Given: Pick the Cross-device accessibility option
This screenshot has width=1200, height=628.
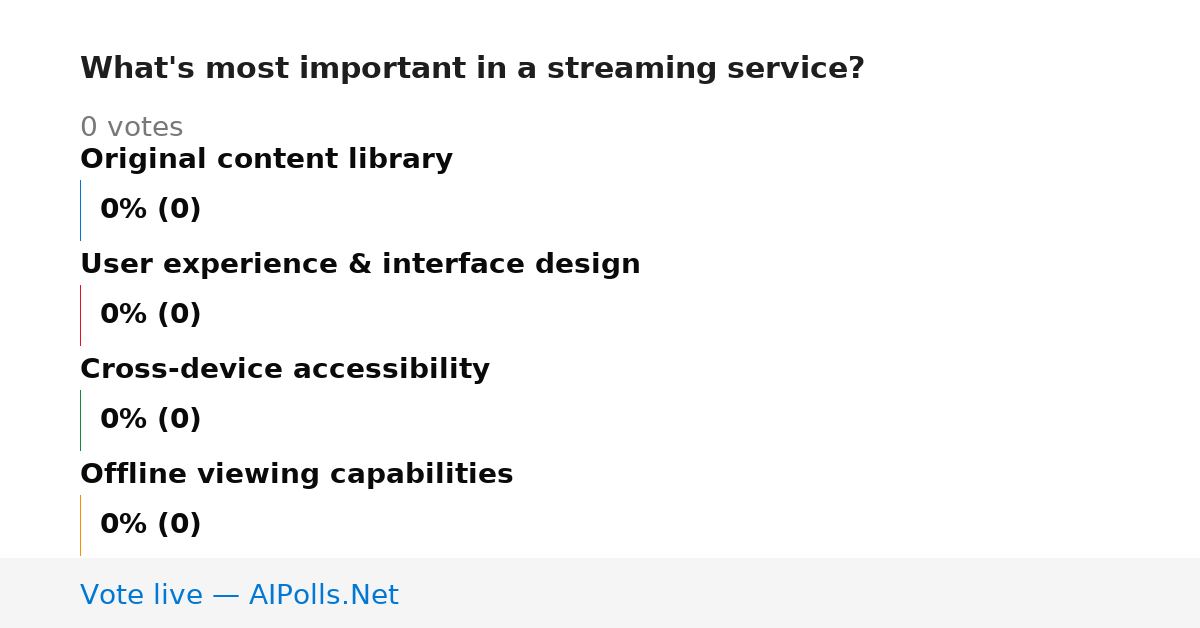Looking at the screenshot, I should (x=285, y=370).
